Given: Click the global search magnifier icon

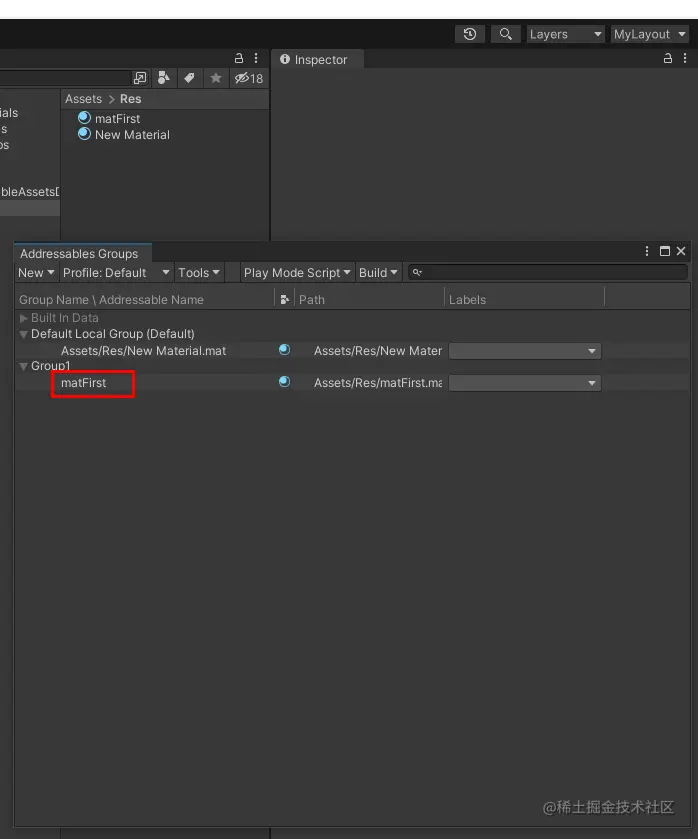Looking at the screenshot, I should pos(505,34).
